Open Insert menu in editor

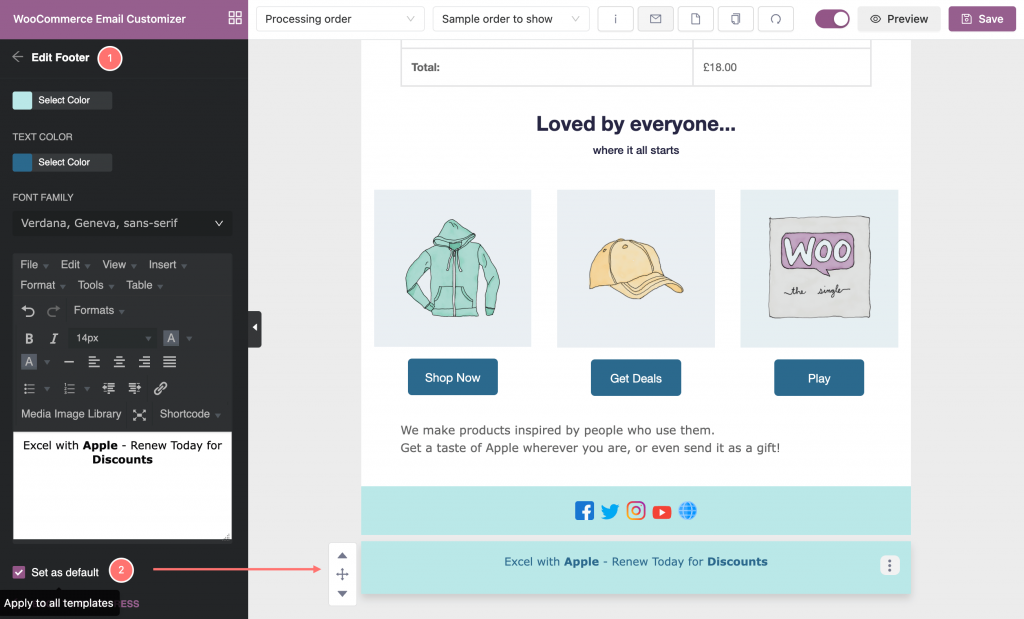pyautogui.click(x=167, y=264)
